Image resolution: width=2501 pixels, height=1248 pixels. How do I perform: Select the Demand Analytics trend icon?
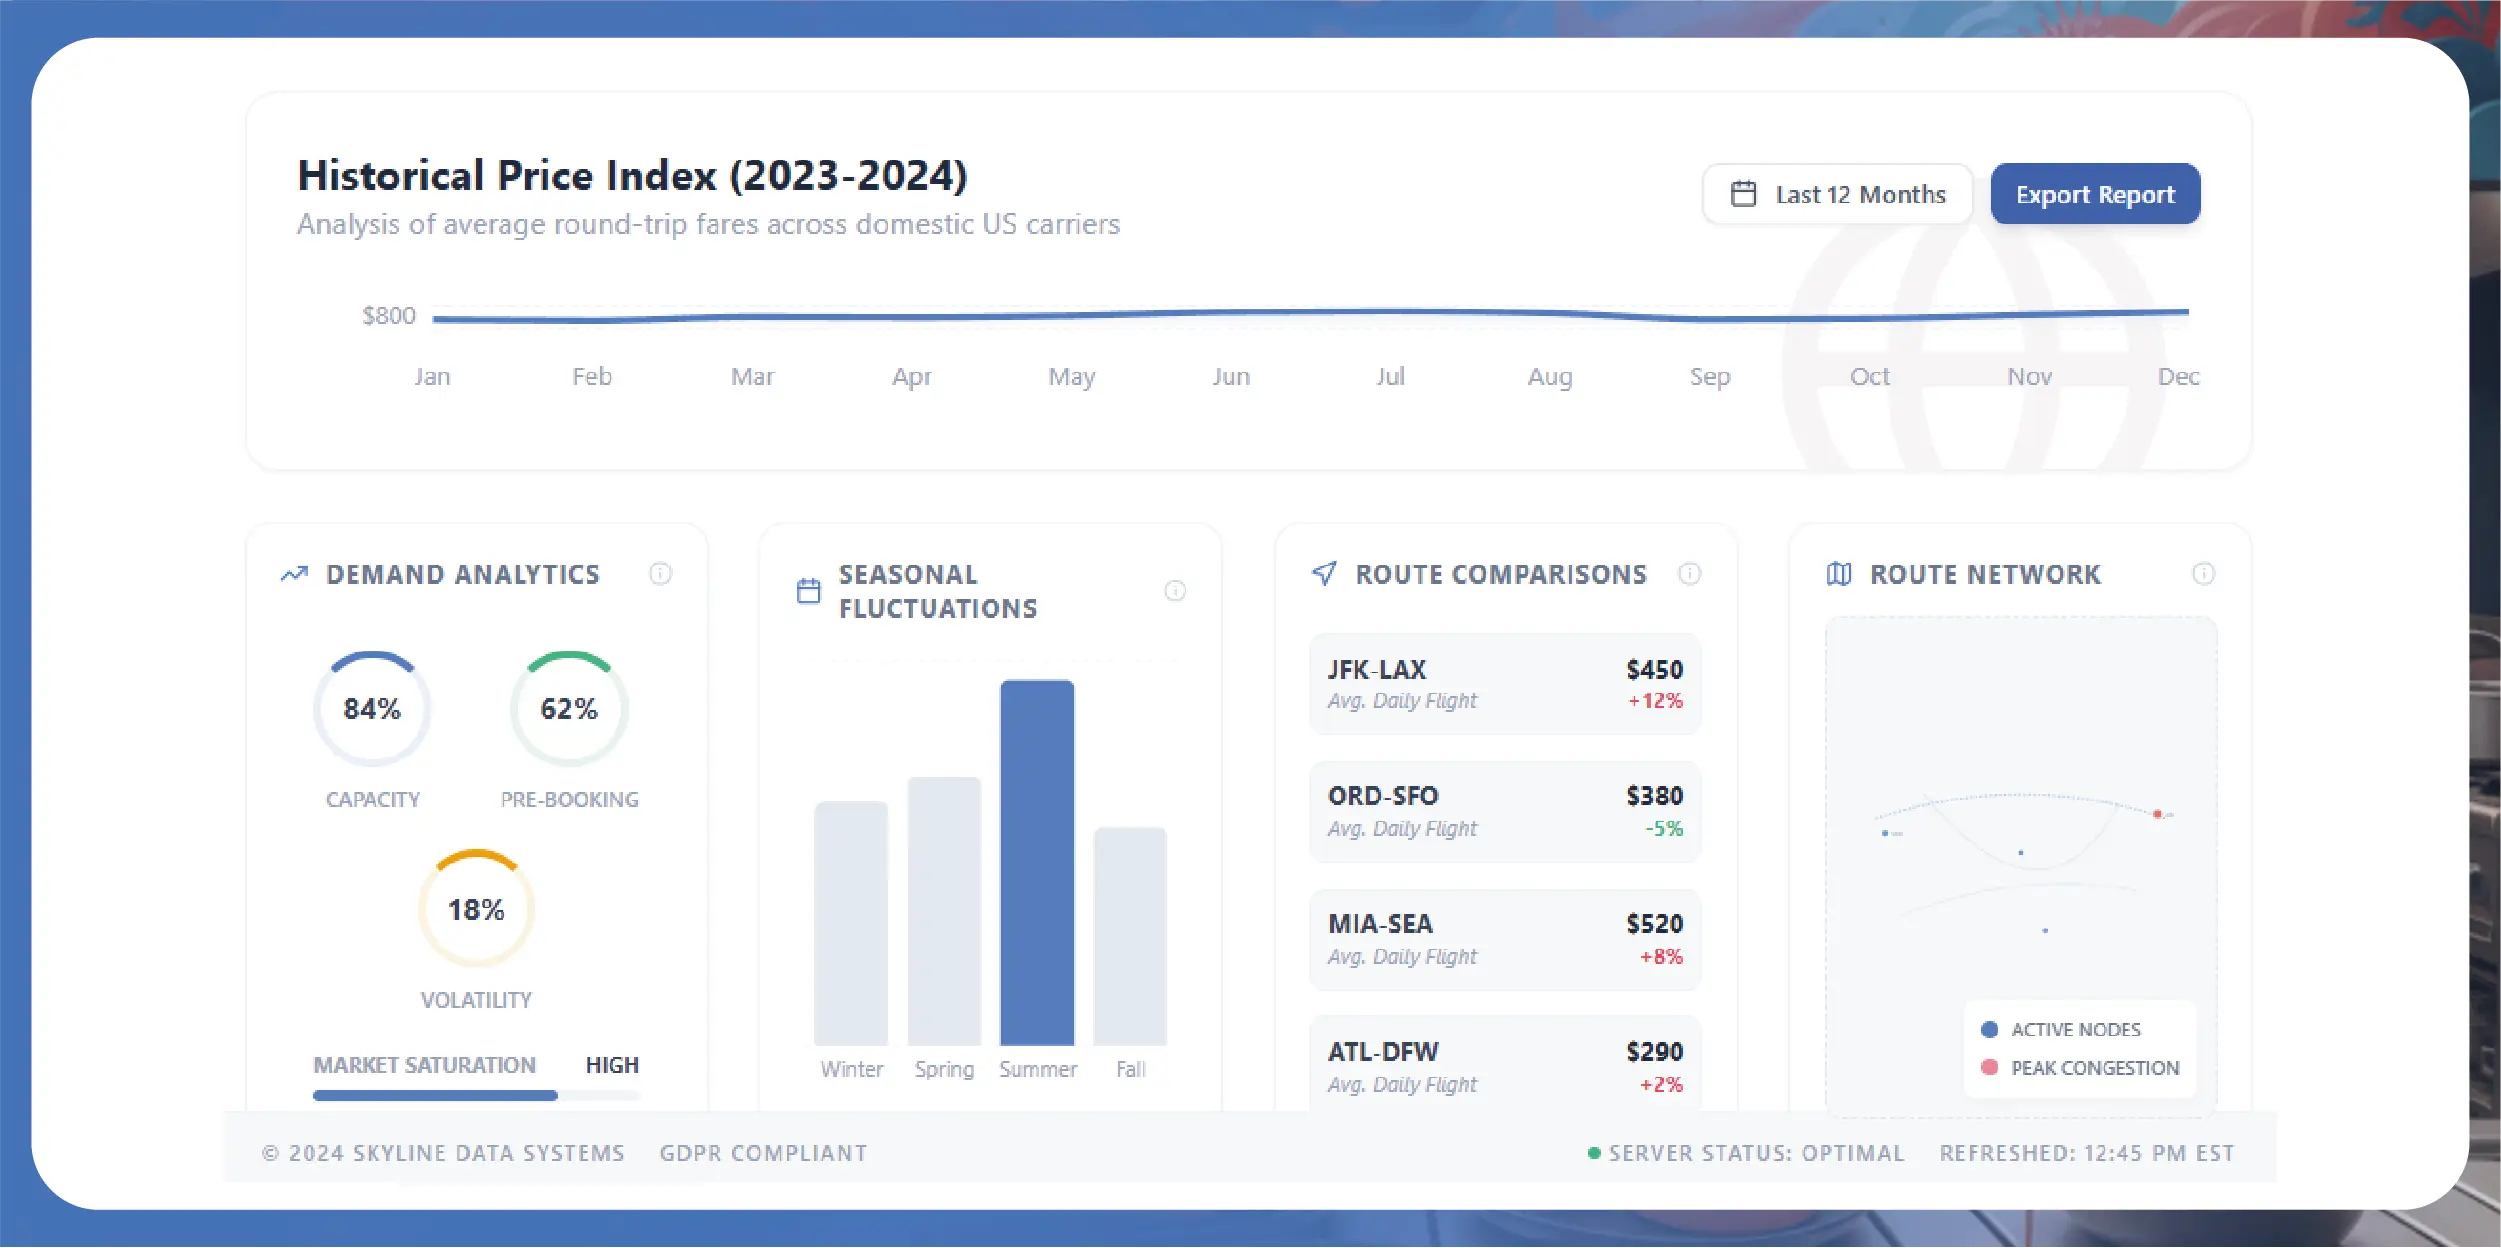(294, 574)
